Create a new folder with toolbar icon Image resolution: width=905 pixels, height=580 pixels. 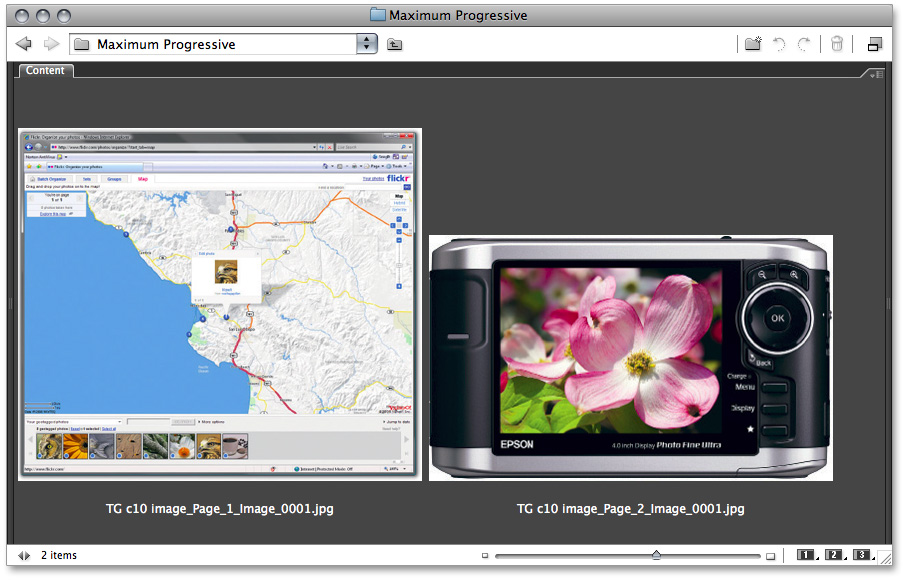753,44
